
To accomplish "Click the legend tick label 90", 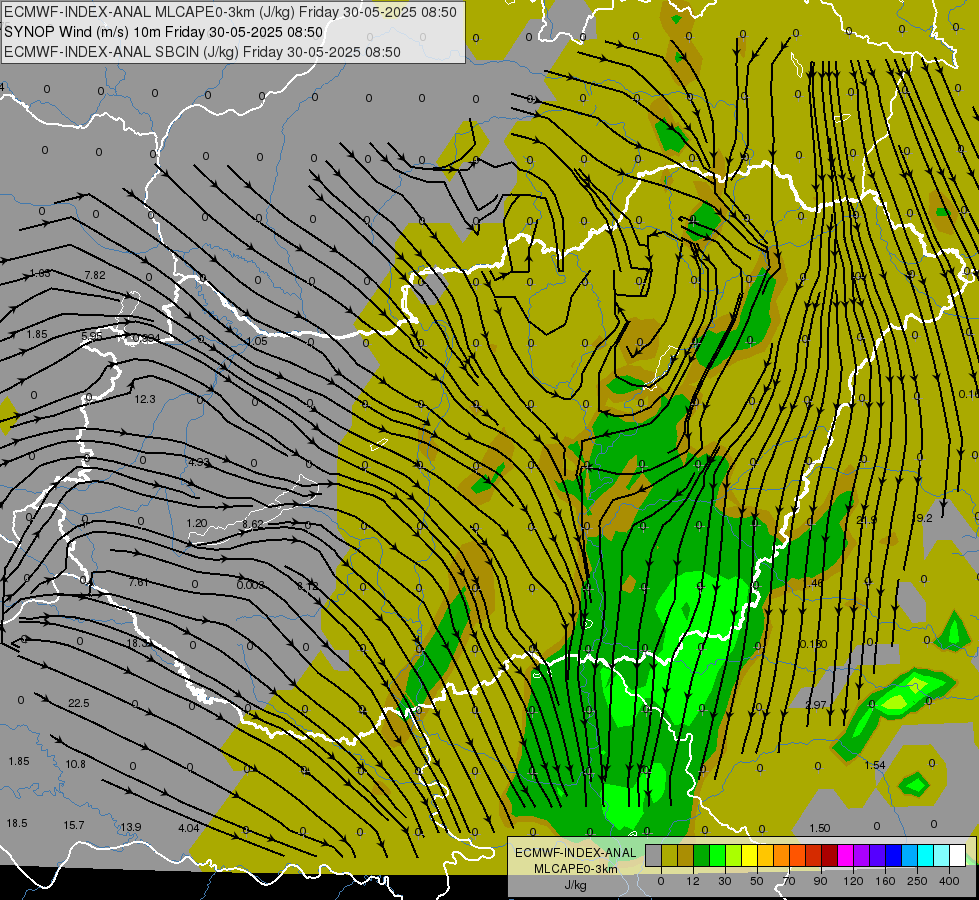I will 820,881.
